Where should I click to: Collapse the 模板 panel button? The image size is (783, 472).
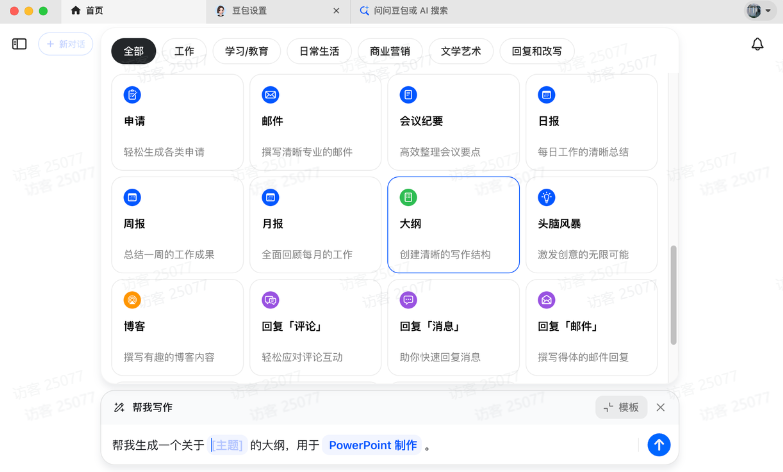[621, 408]
